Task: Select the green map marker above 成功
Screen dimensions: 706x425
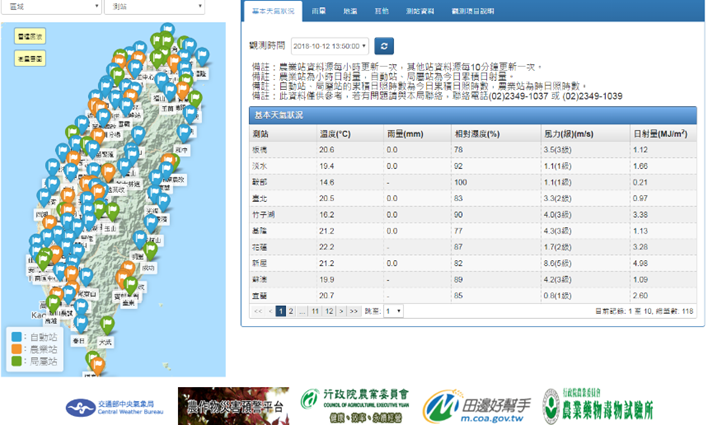Action: [150, 251]
